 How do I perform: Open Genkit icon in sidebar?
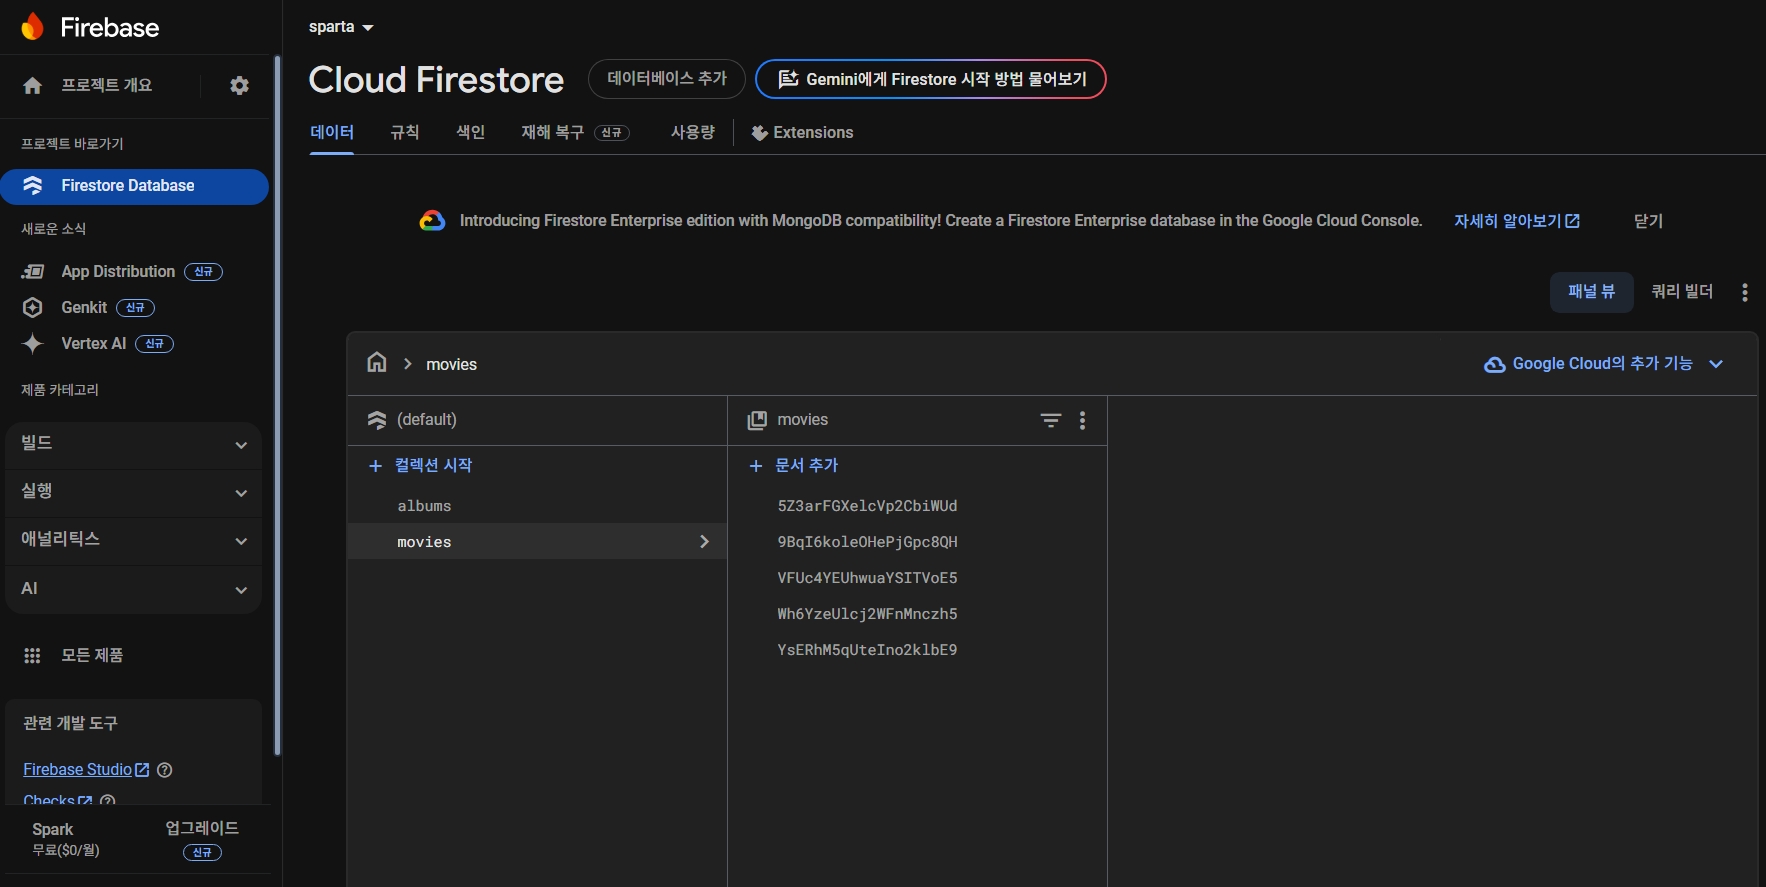33,308
